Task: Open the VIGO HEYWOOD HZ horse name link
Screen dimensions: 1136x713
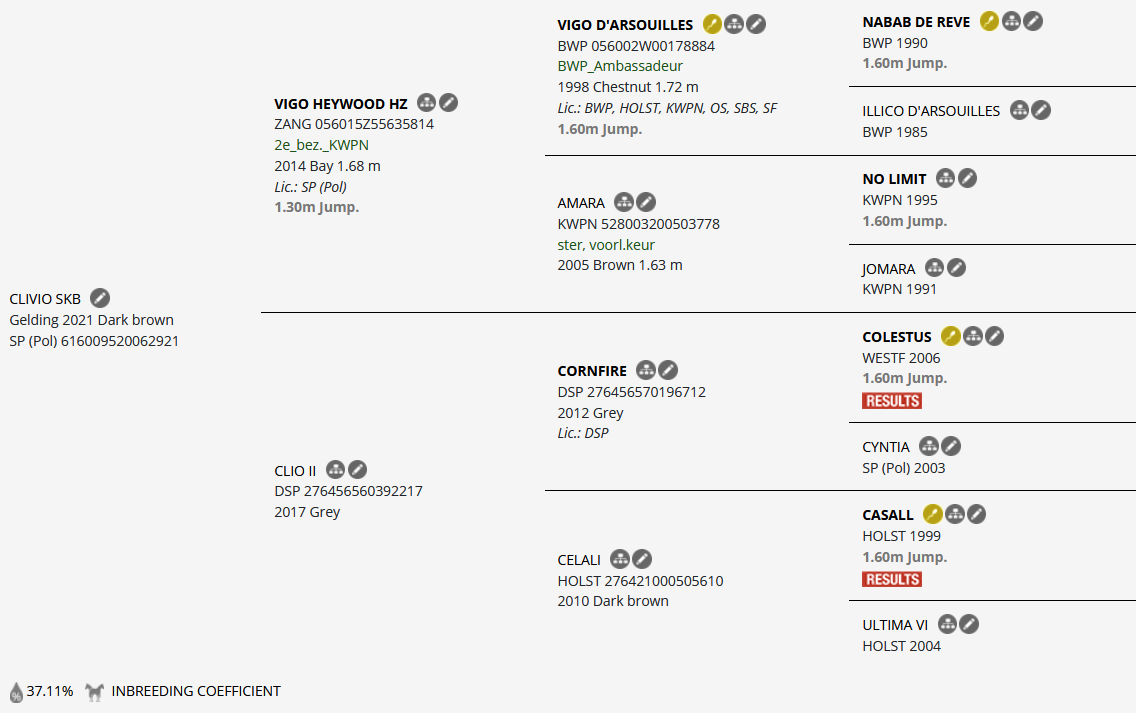Action: (341, 104)
